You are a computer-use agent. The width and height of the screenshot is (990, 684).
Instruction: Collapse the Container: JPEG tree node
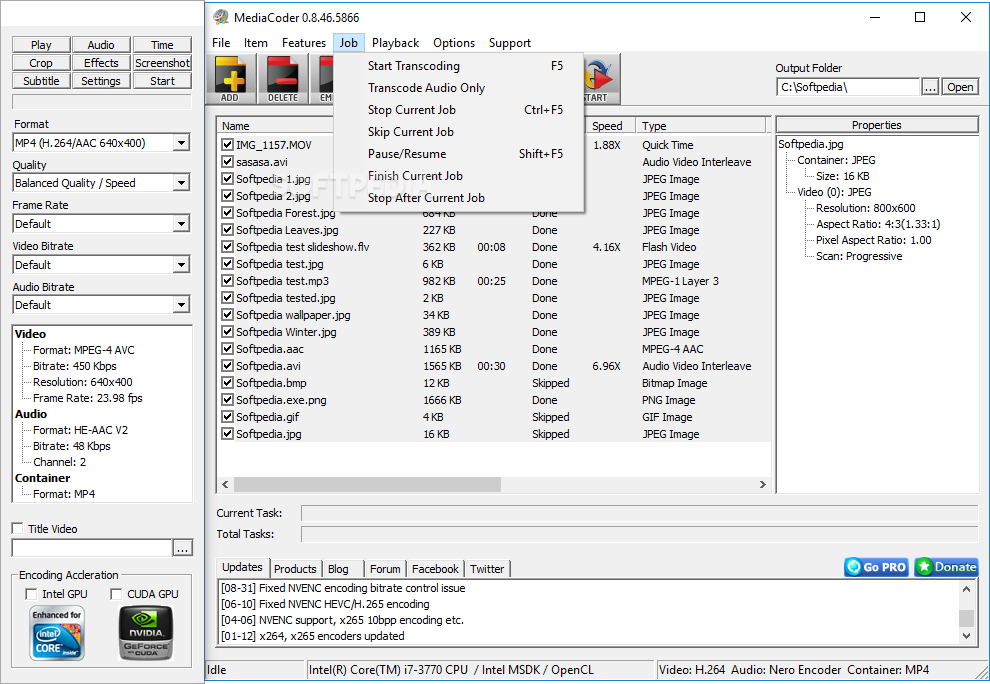tap(836, 160)
